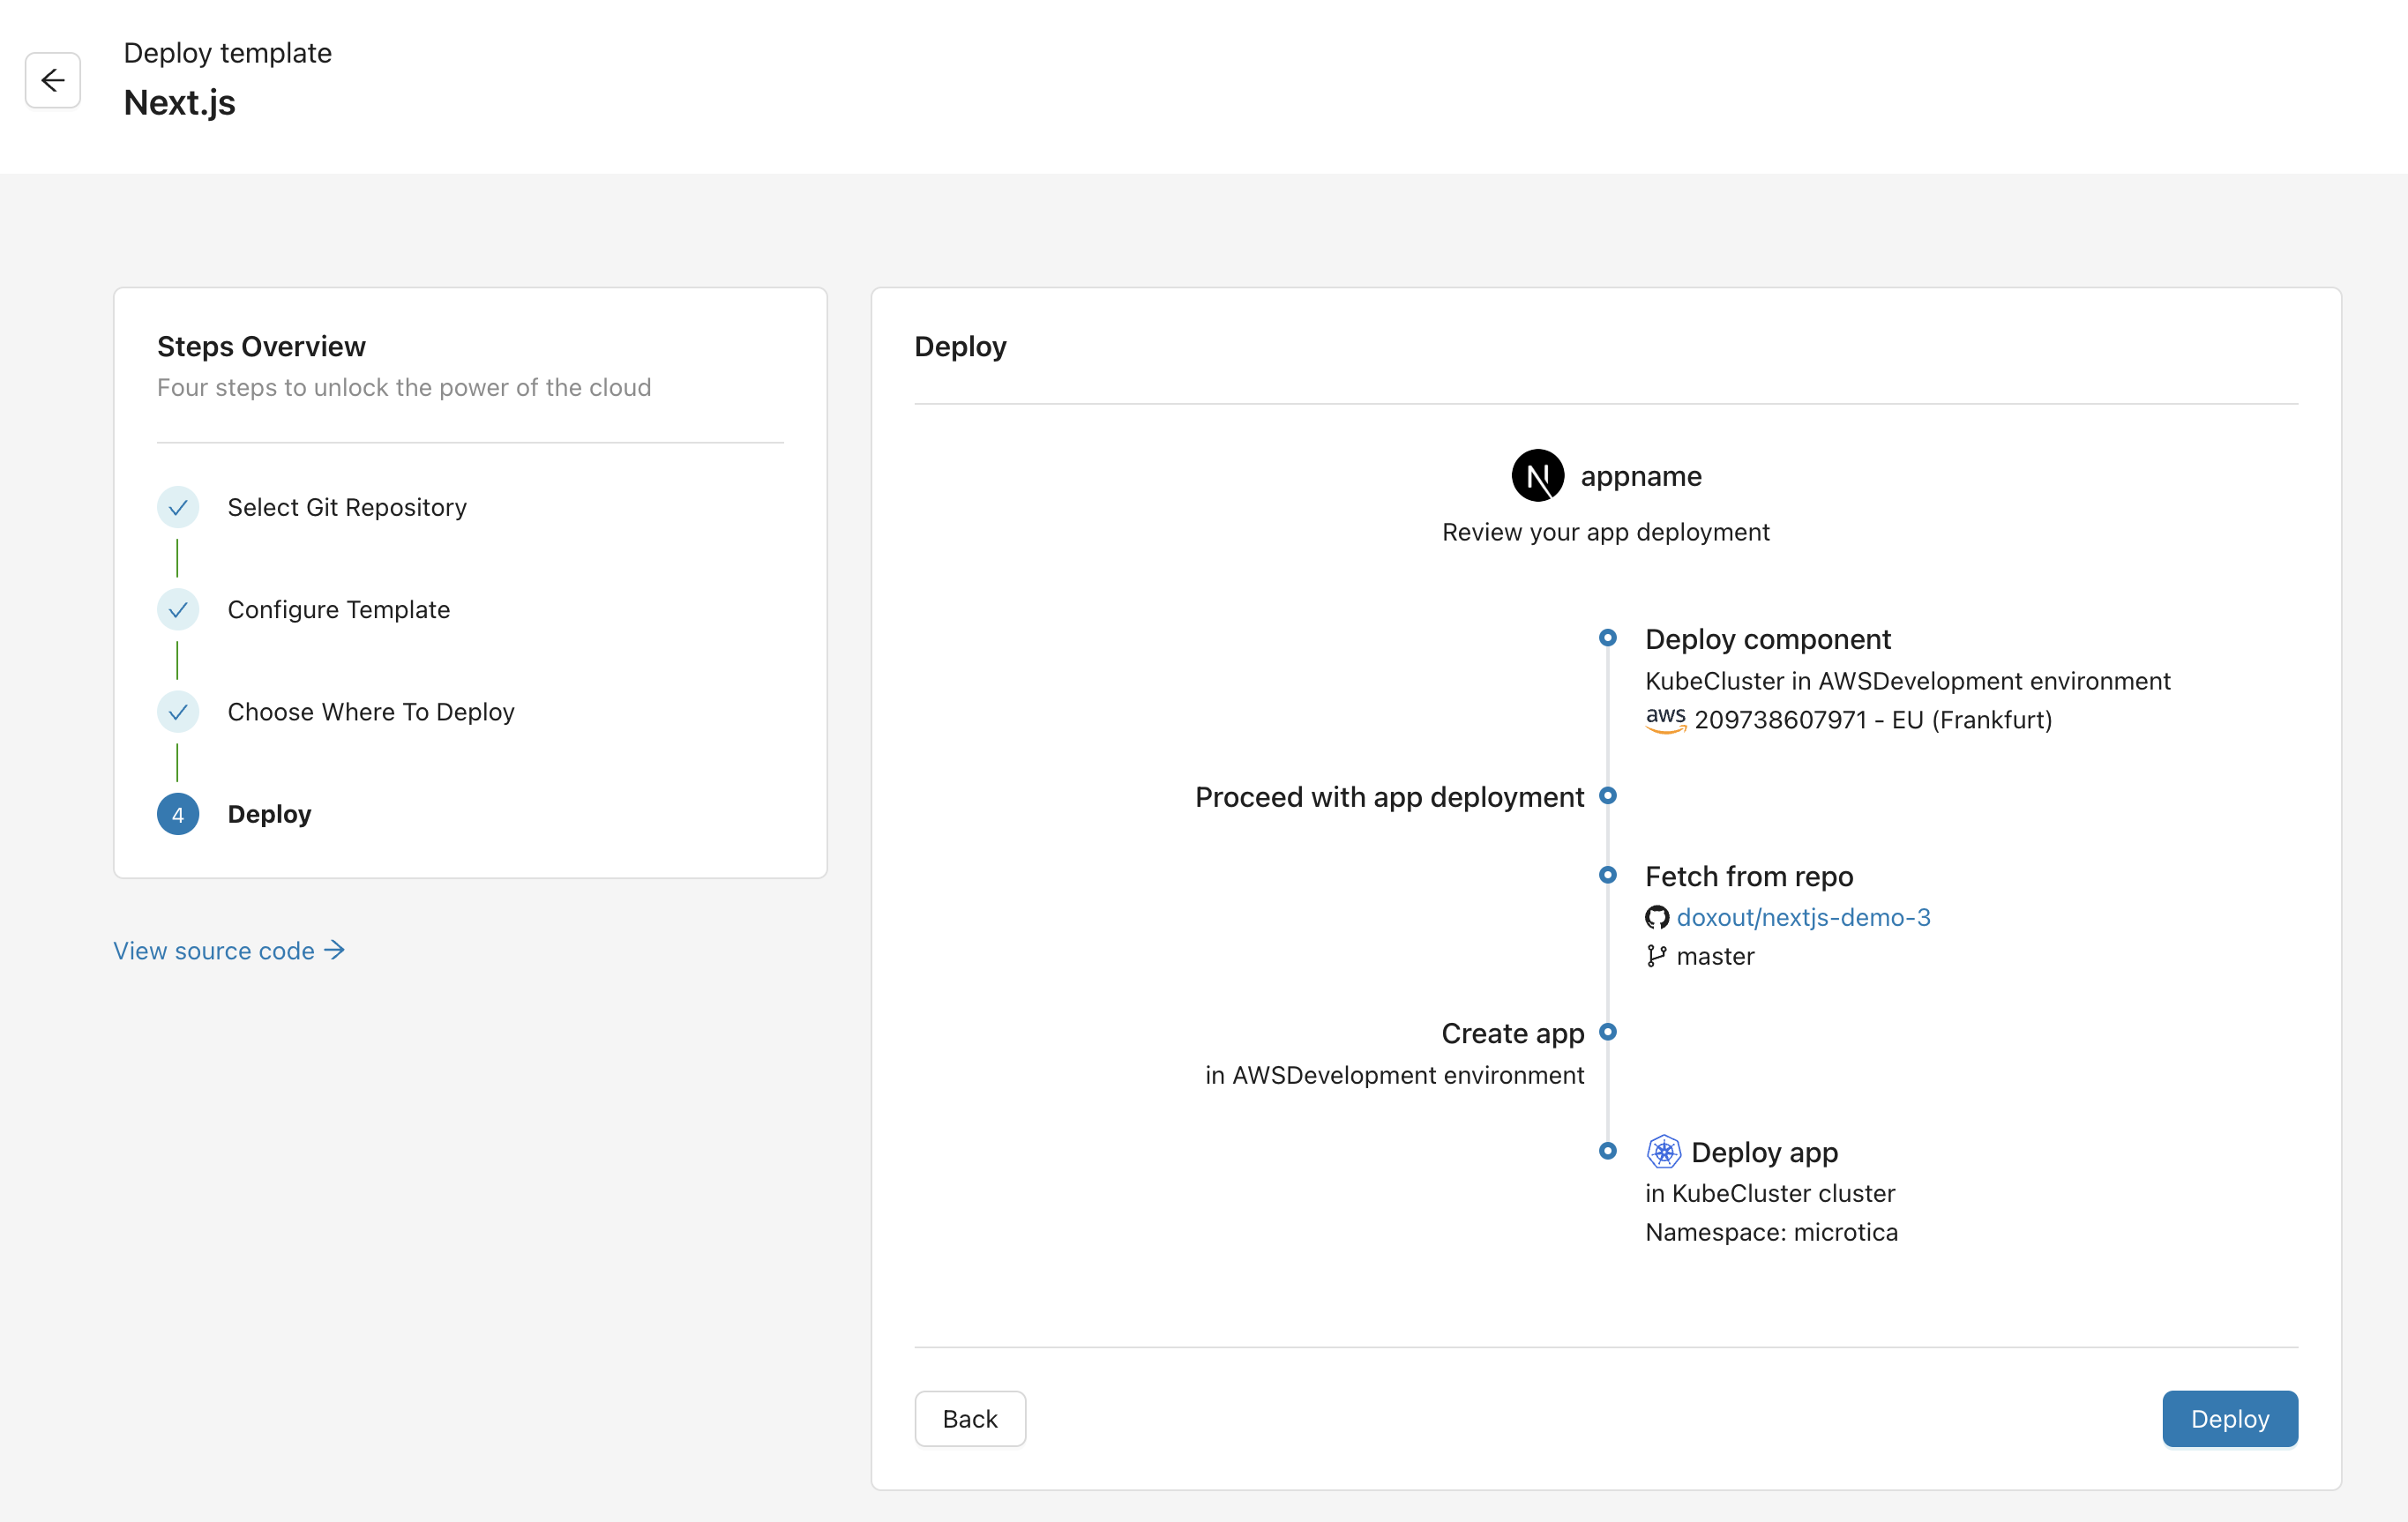Image resolution: width=2408 pixels, height=1522 pixels.
Task: Click the Deploy app timeline dot
Action: pyautogui.click(x=1608, y=1151)
